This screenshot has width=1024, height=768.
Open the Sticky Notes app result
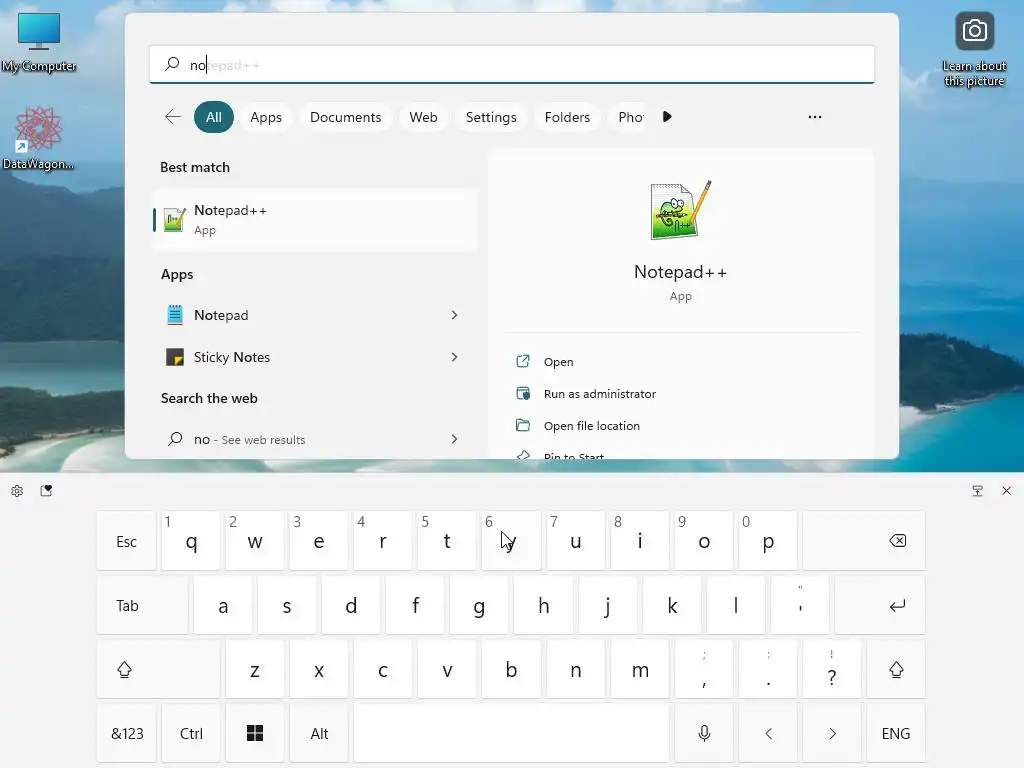pyautogui.click(x=315, y=357)
